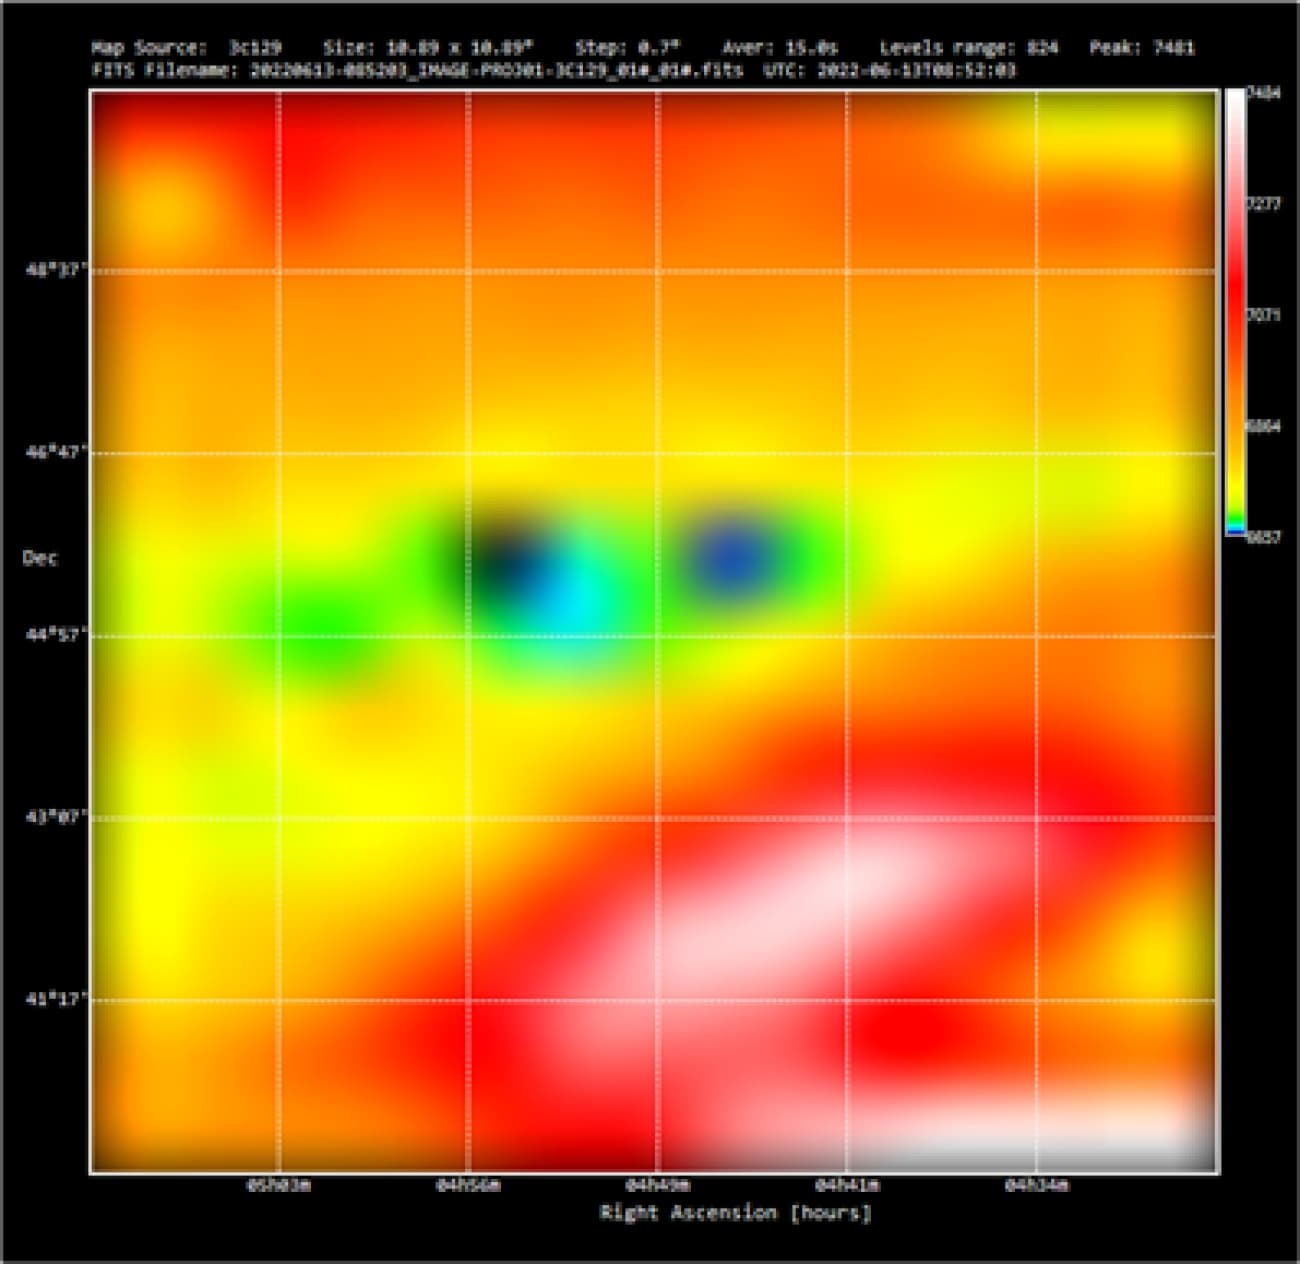Click the cyan region beside the black spot

[573, 600]
